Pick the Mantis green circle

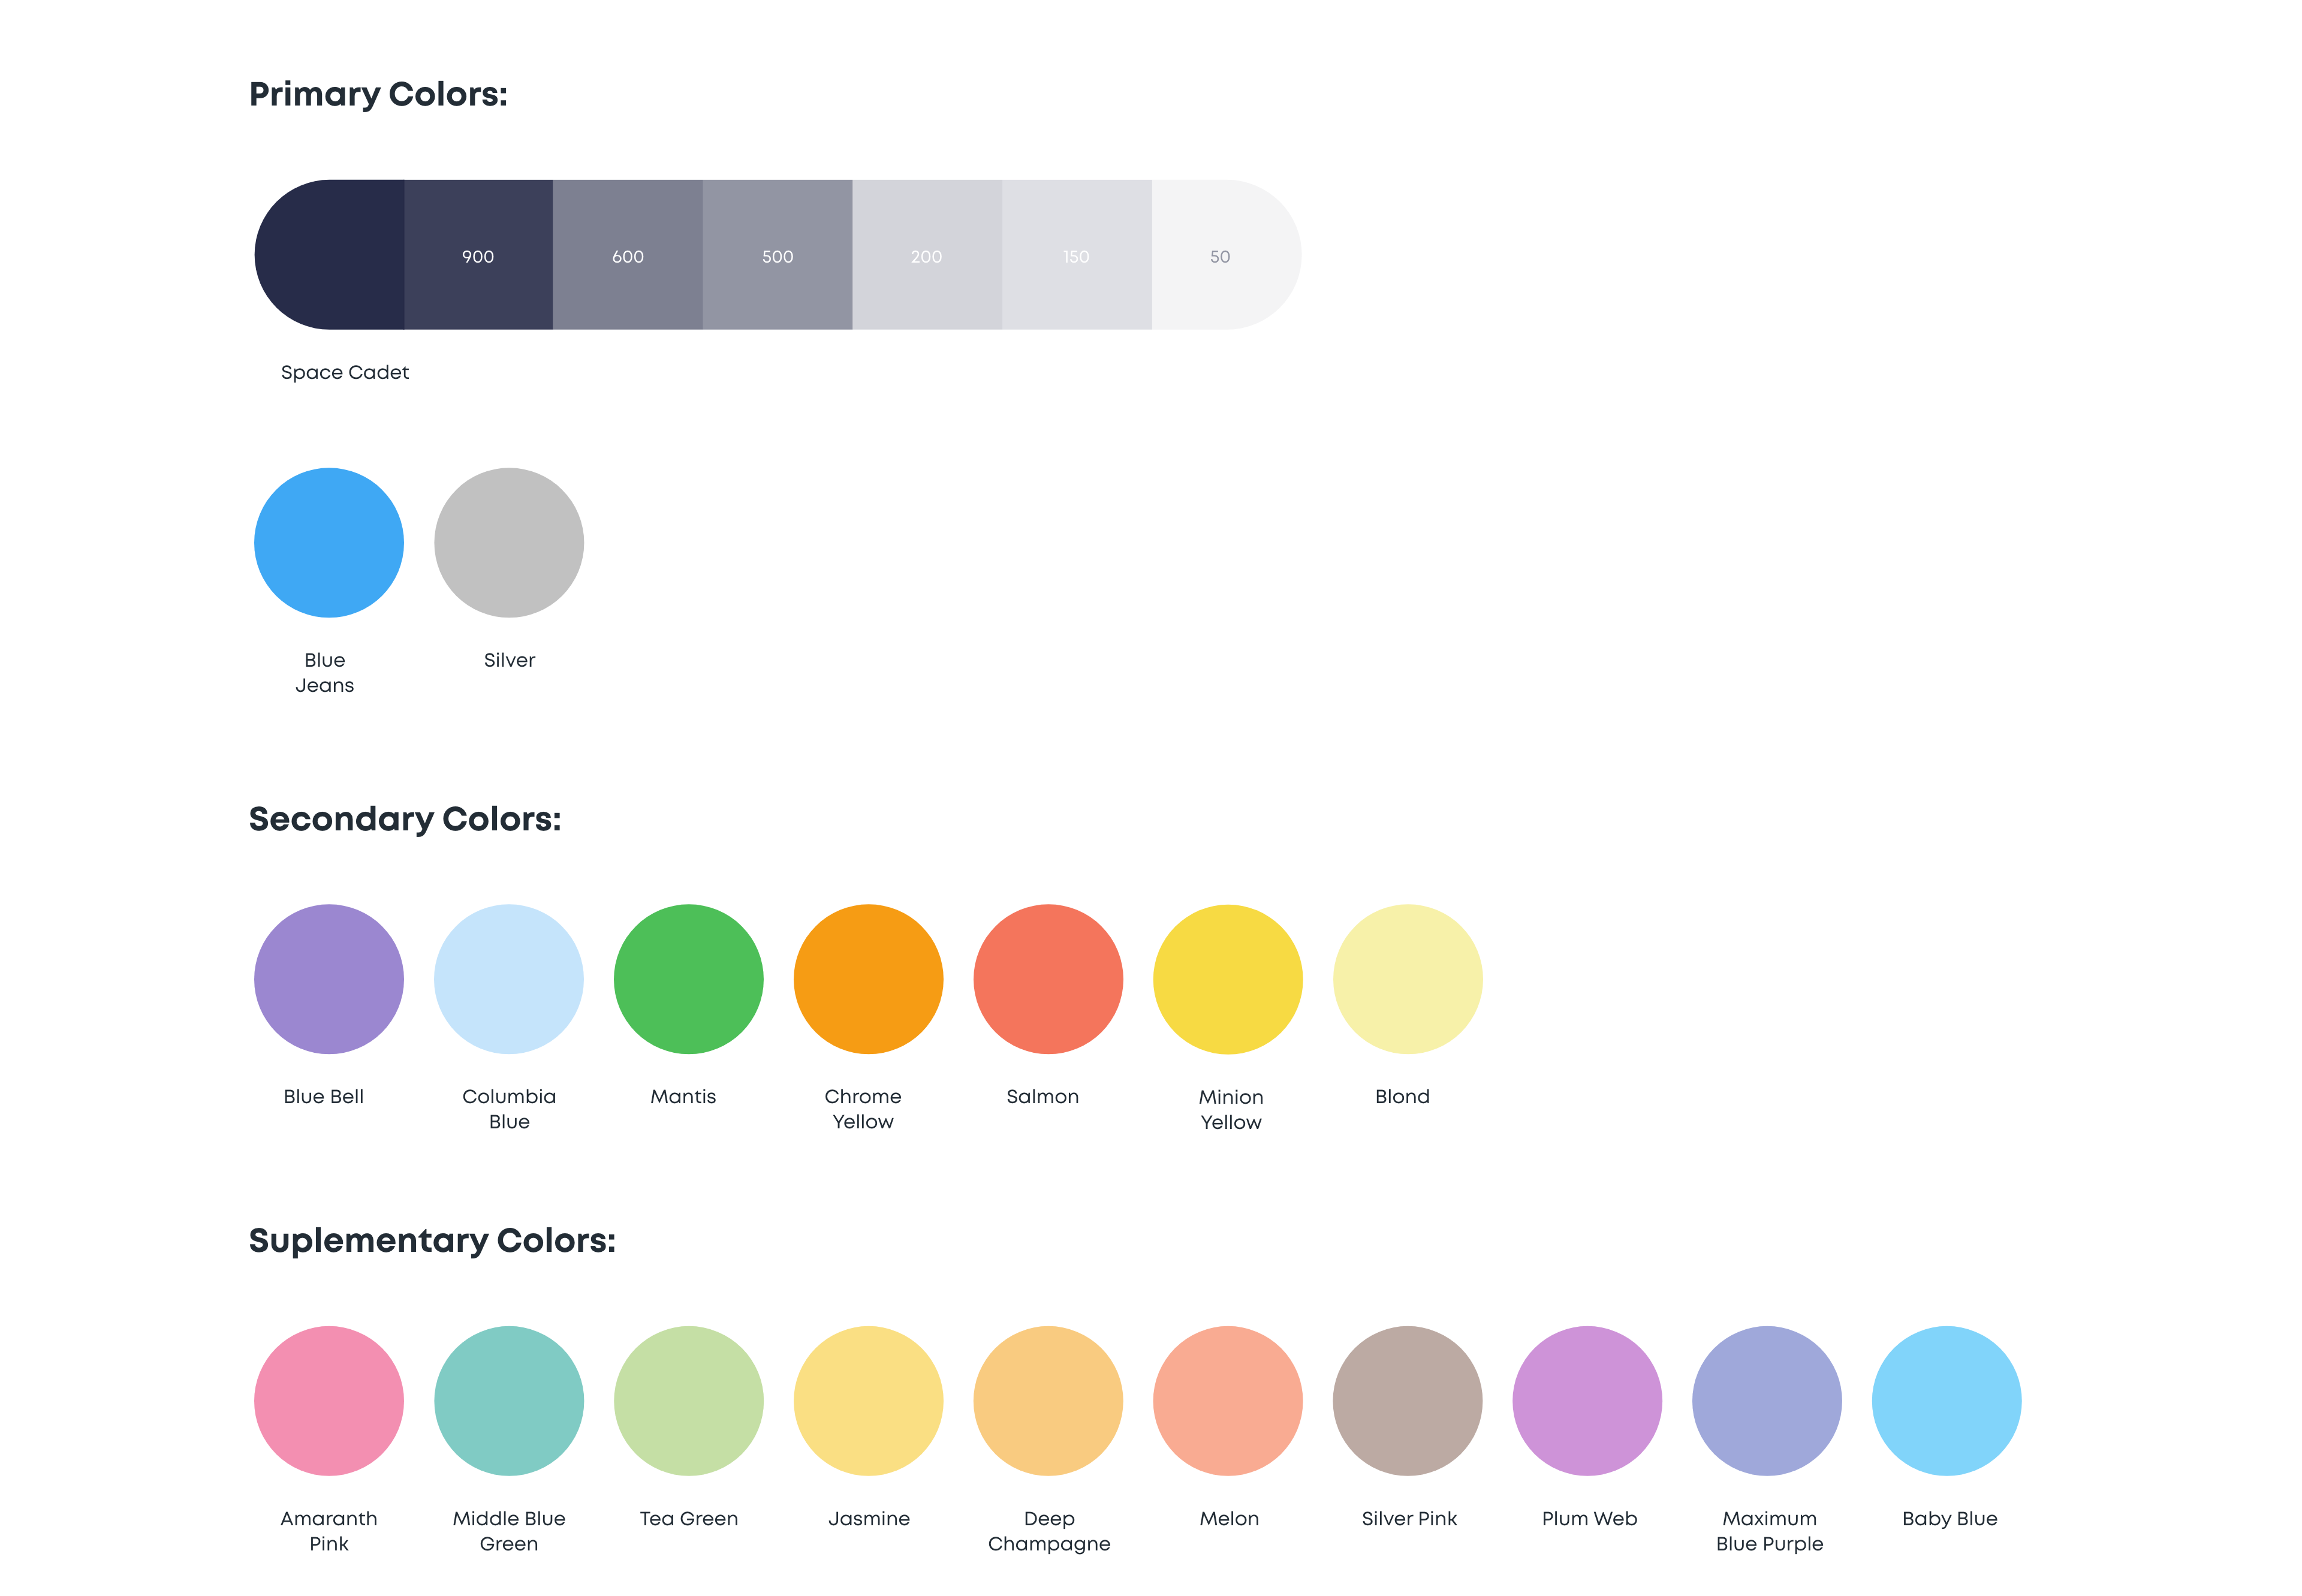pyautogui.click(x=688, y=979)
